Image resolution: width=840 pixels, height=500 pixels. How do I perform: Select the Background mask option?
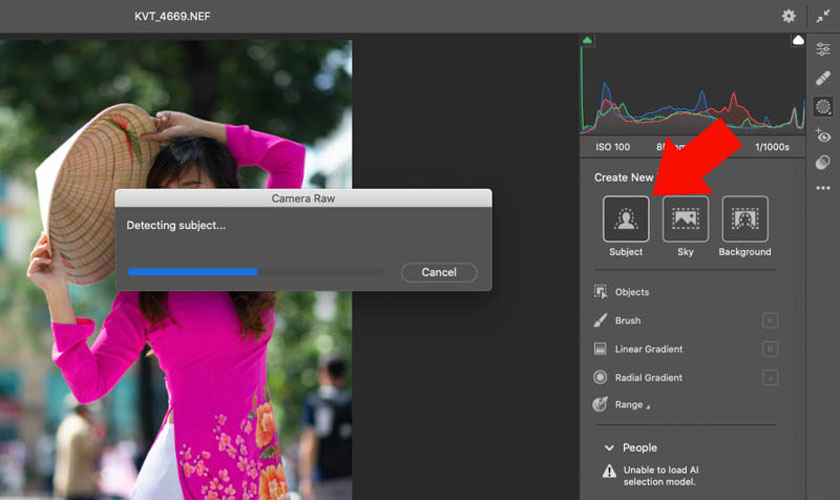pos(744,218)
